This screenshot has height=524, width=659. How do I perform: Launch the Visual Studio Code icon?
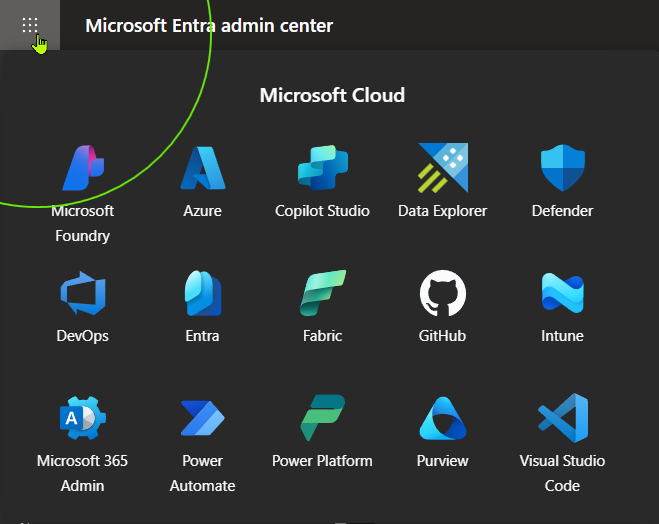tap(562, 418)
